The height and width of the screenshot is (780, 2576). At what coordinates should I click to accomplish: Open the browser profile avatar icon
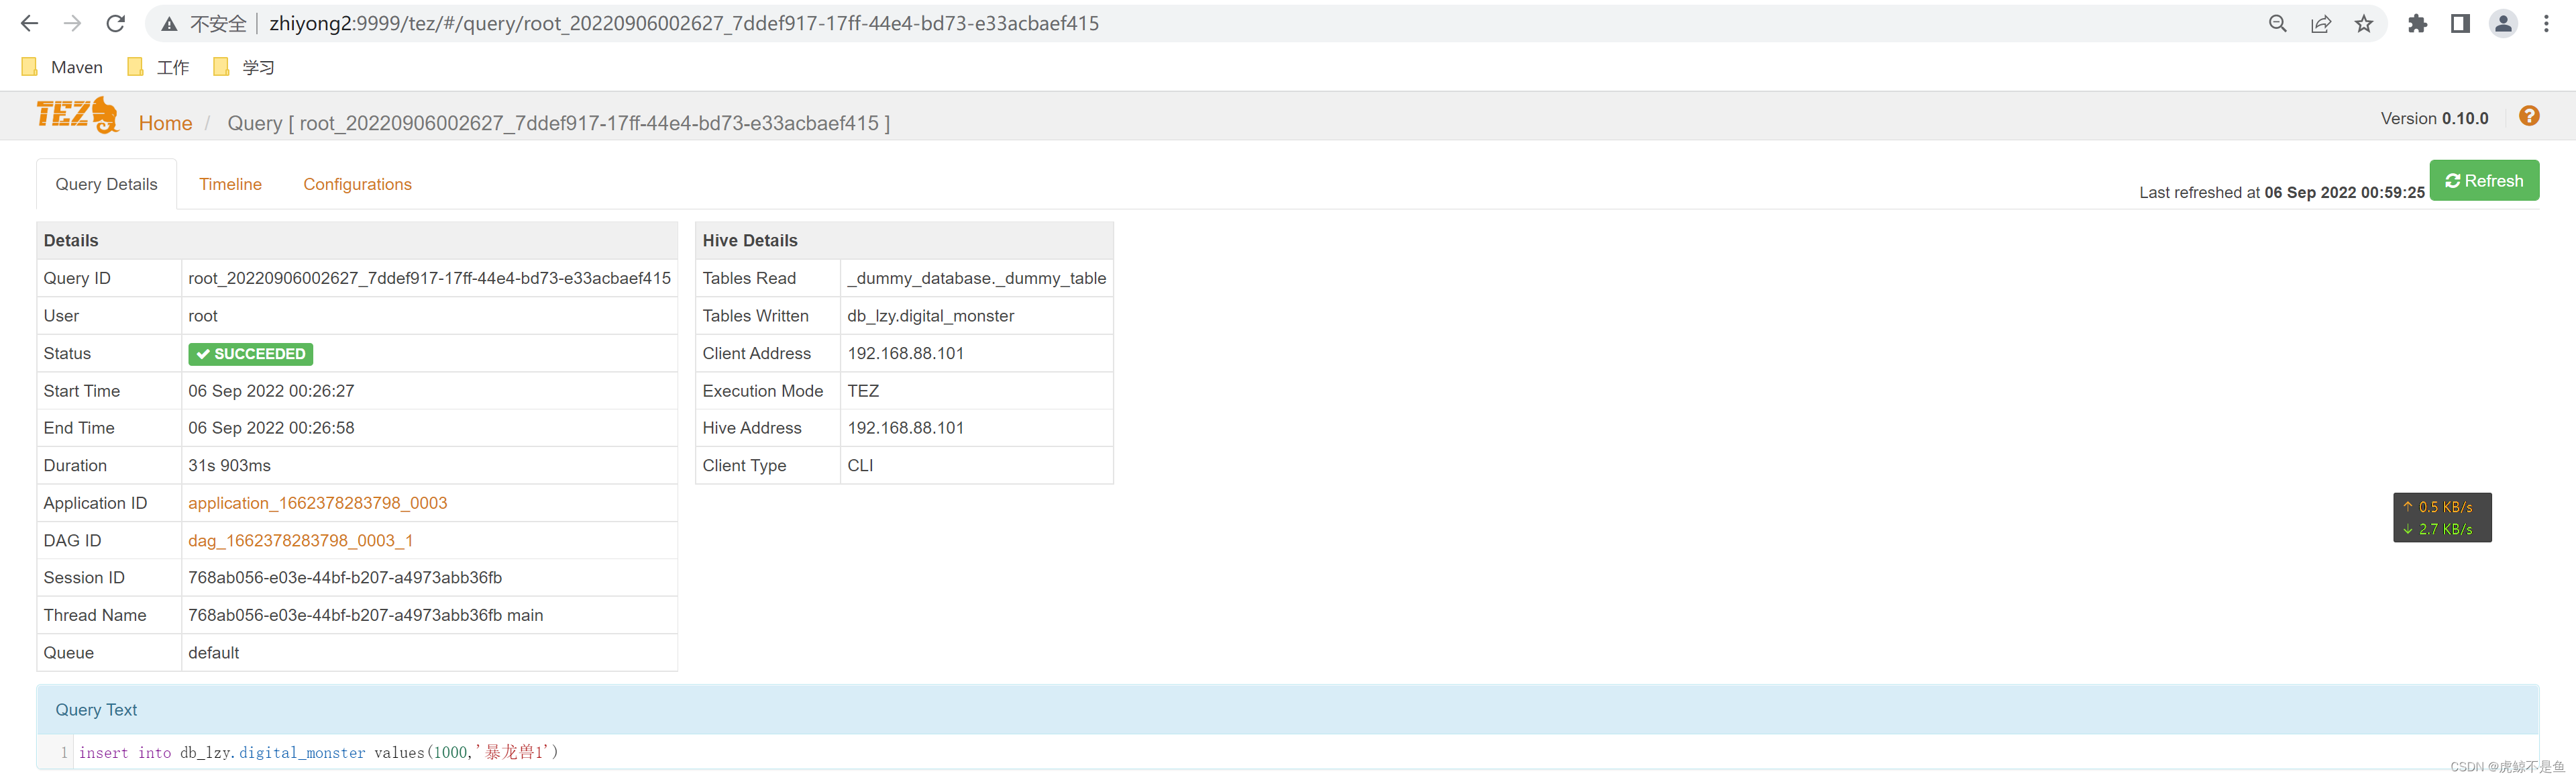coord(2503,23)
